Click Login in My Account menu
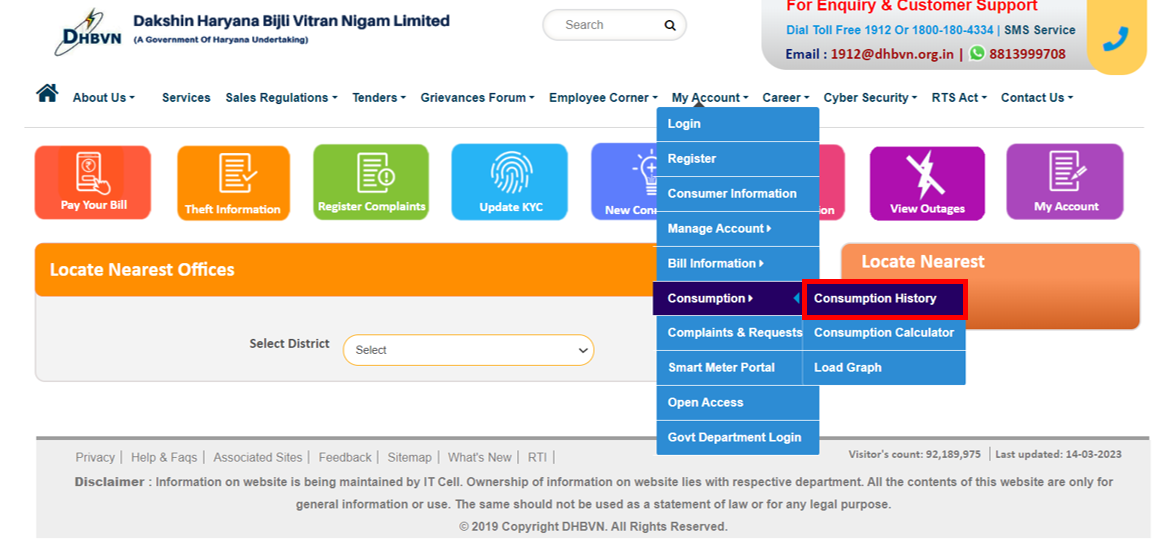Viewport: 1161px width, 552px height. (x=685, y=124)
